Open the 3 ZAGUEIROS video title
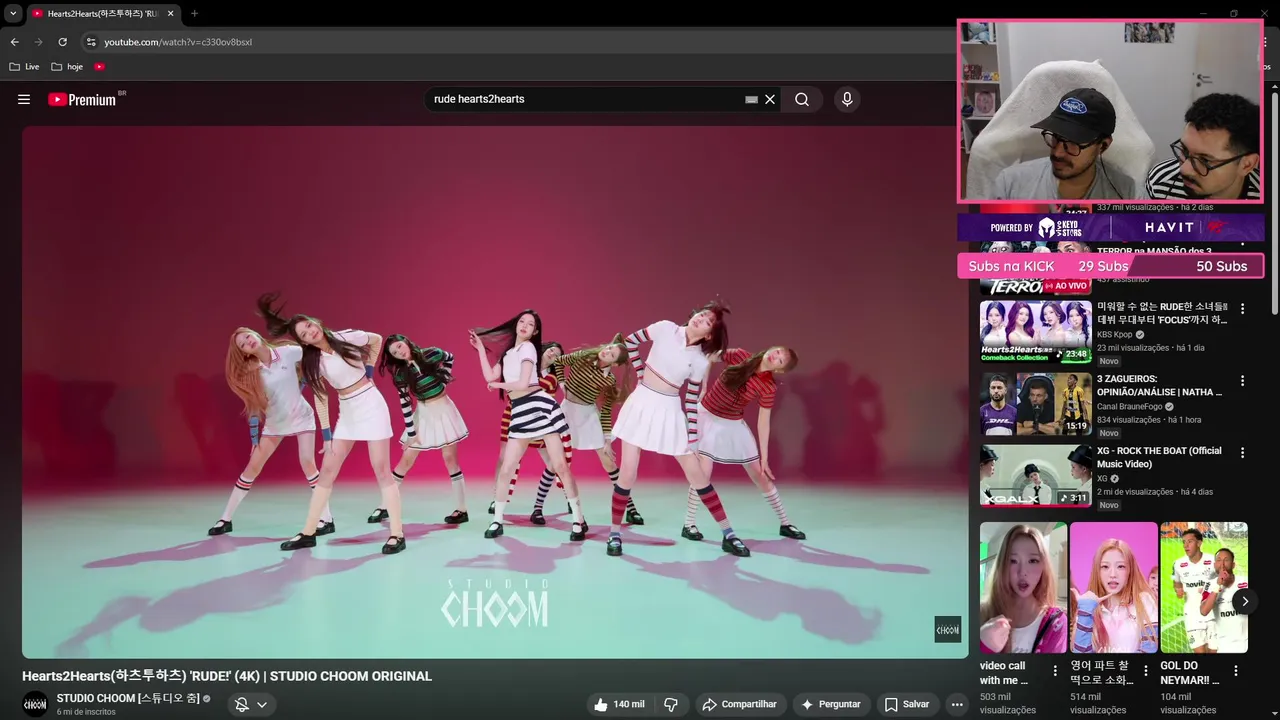 [x=1159, y=386]
